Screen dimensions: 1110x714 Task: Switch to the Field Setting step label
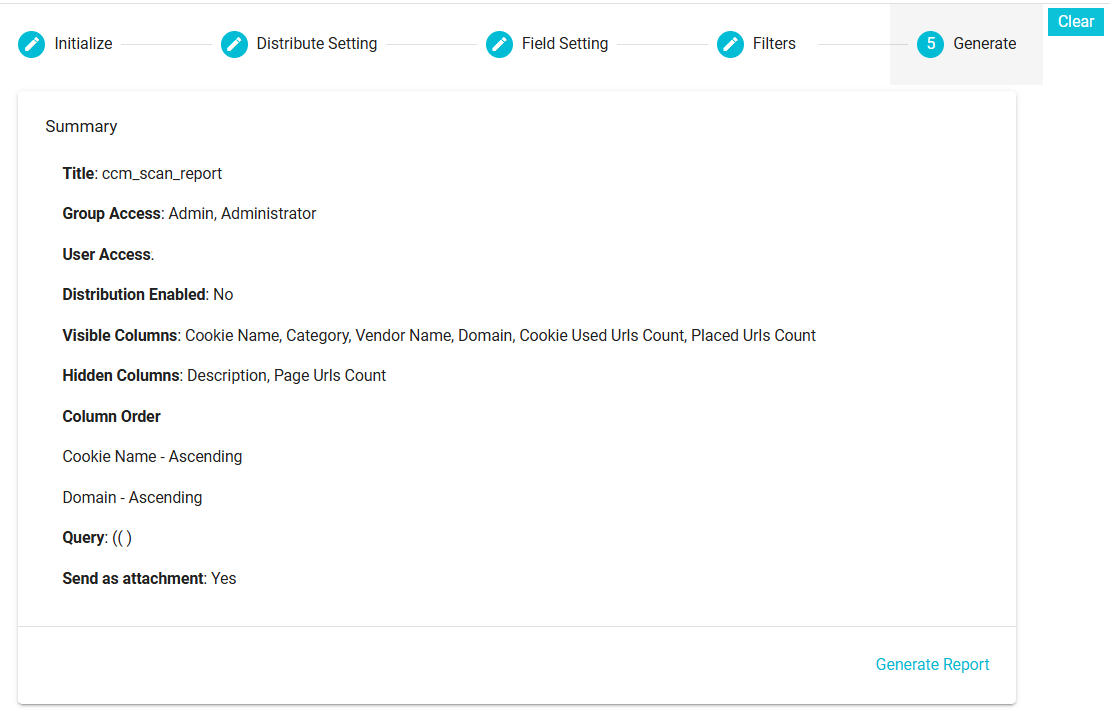[x=564, y=44]
